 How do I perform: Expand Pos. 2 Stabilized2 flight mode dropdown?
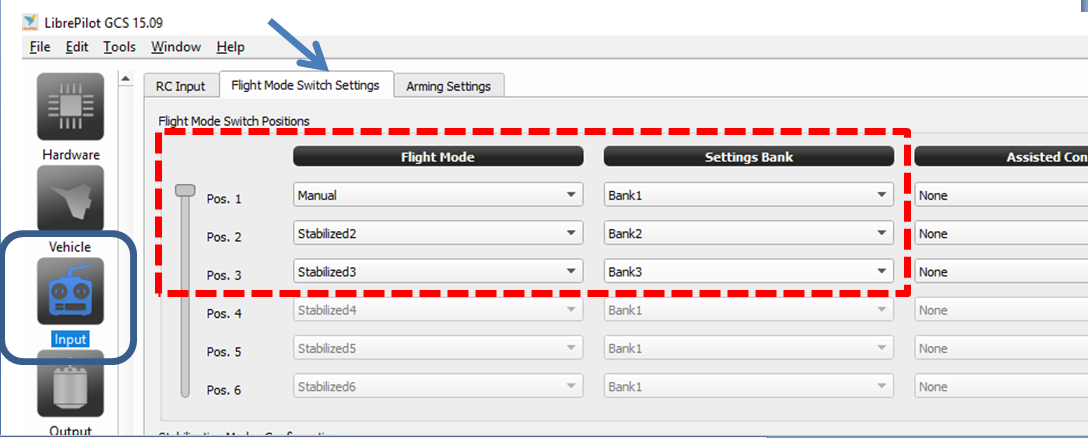pos(438,234)
